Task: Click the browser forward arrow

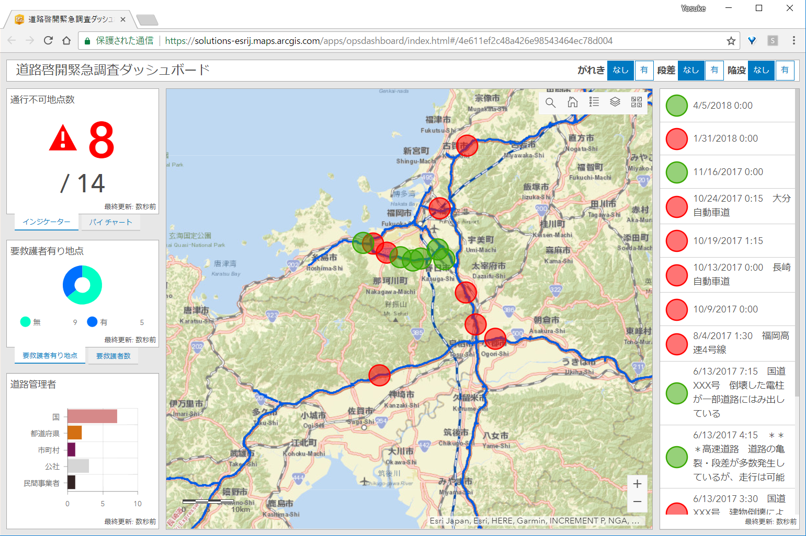Action: [30, 41]
